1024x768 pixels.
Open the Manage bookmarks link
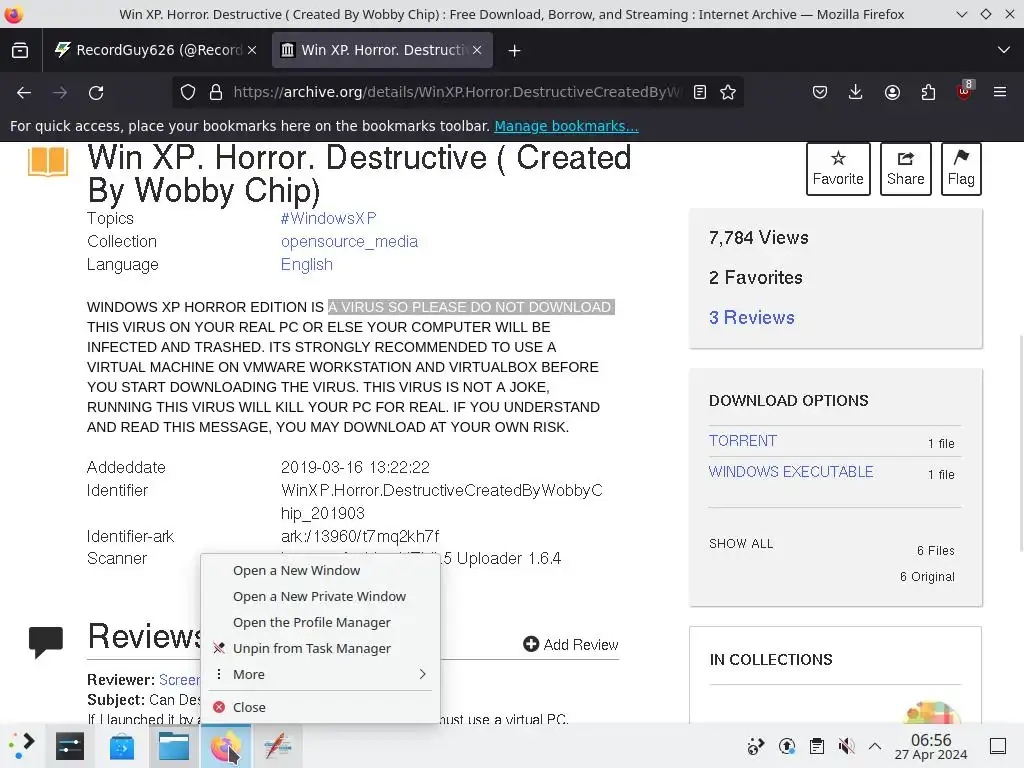point(566,126)
